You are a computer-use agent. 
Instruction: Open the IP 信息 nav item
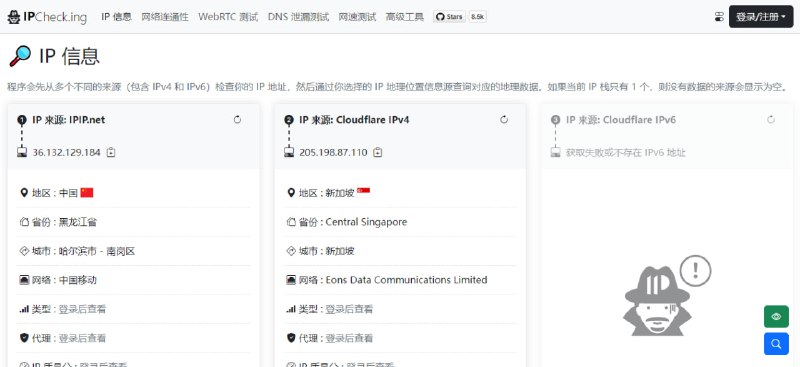116,17
